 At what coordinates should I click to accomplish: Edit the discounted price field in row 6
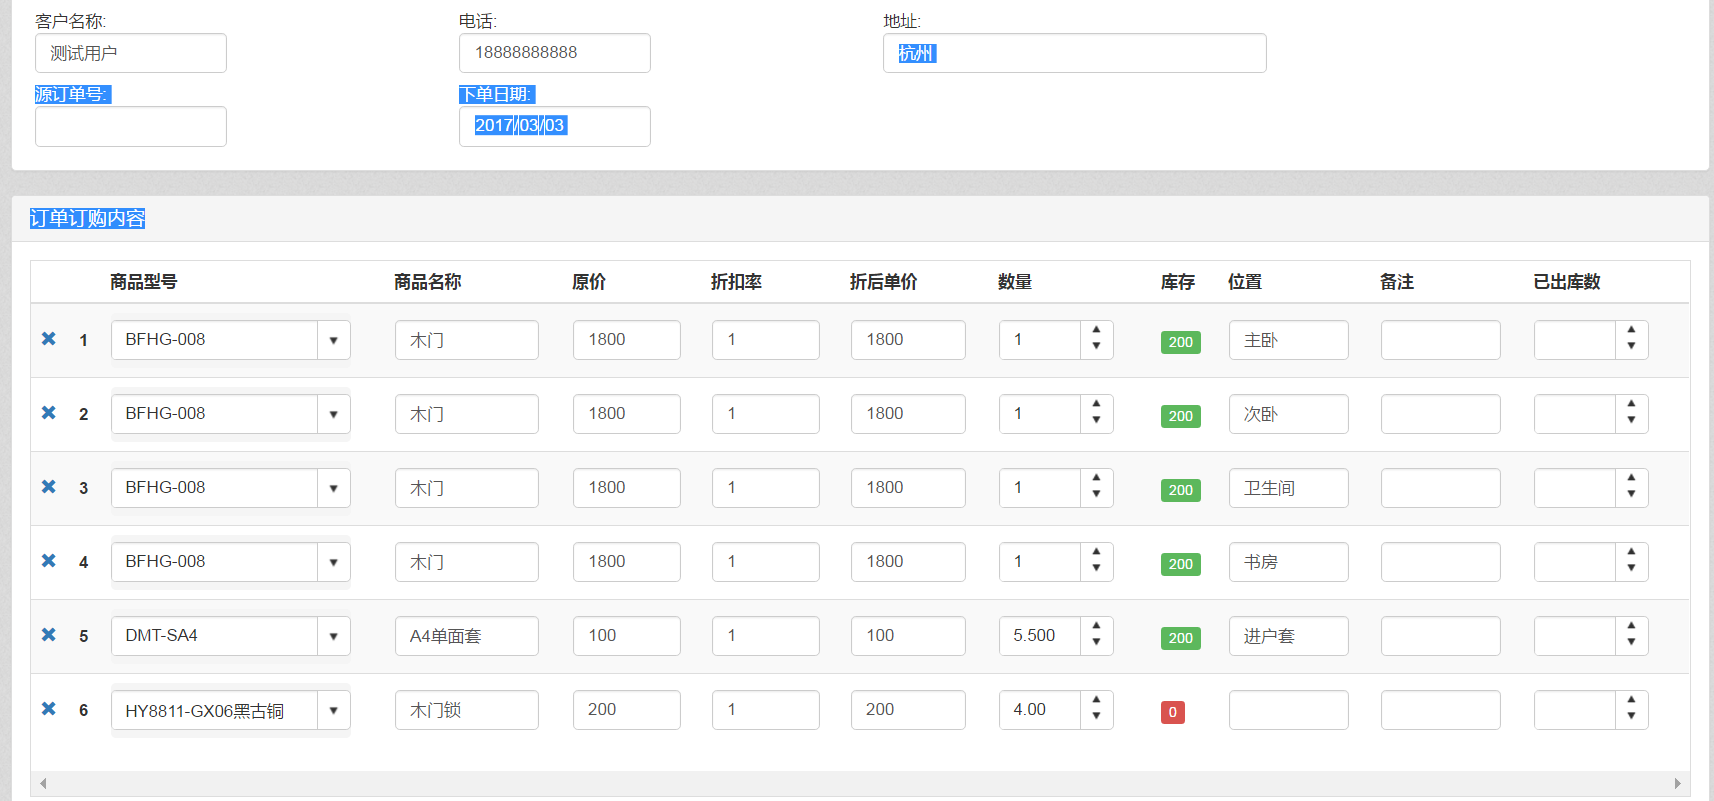click(x=908, y=710)
